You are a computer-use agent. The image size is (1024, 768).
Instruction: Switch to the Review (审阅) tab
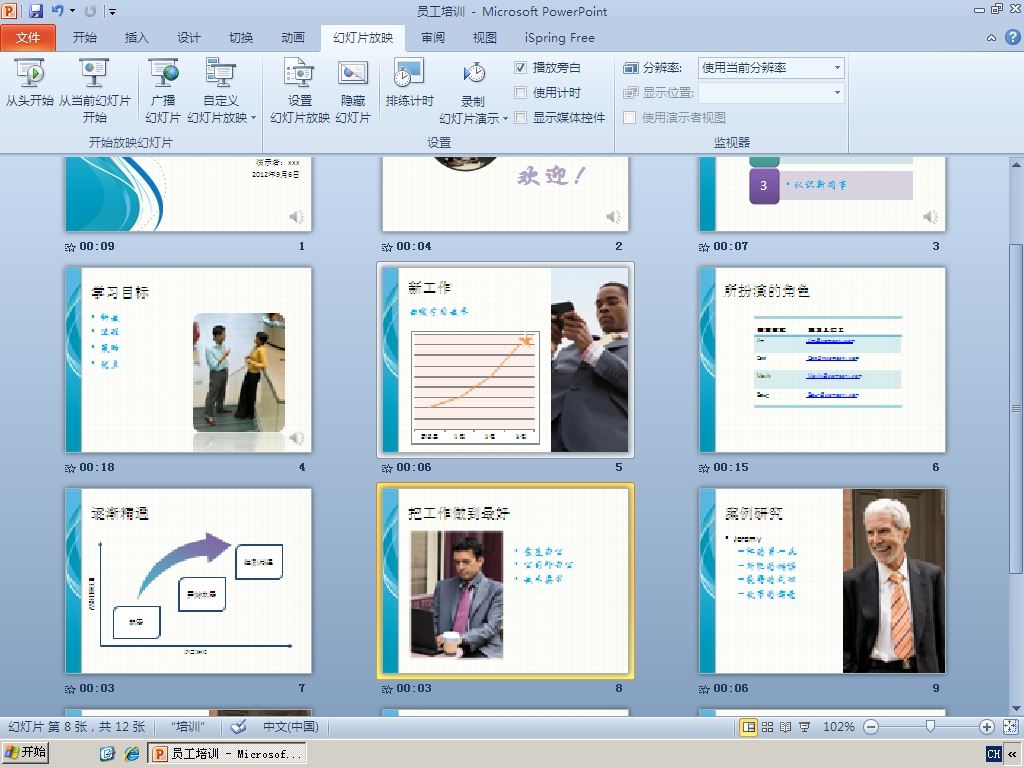click(x=433, y=38)
